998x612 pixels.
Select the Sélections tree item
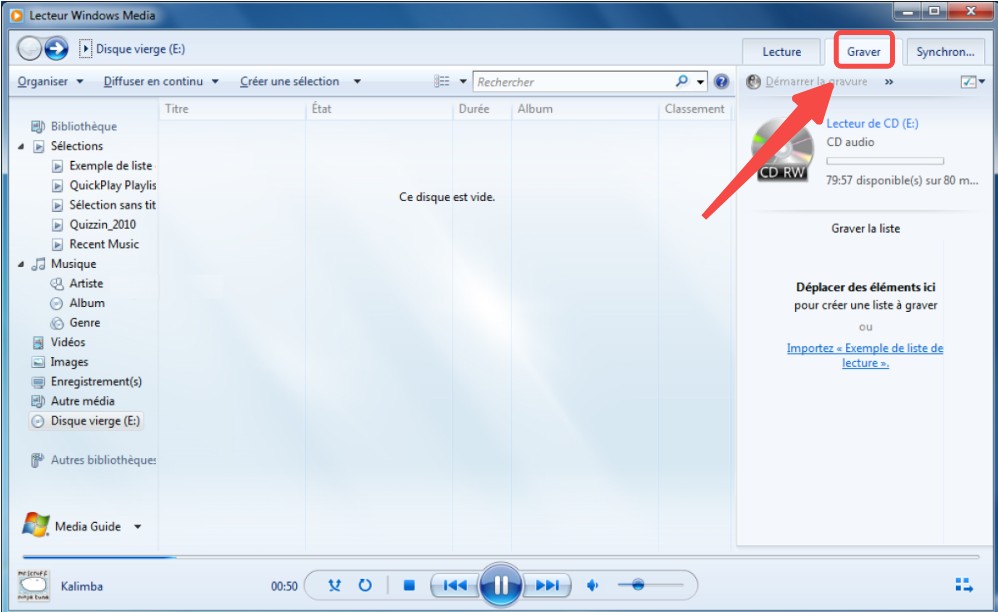68,146
